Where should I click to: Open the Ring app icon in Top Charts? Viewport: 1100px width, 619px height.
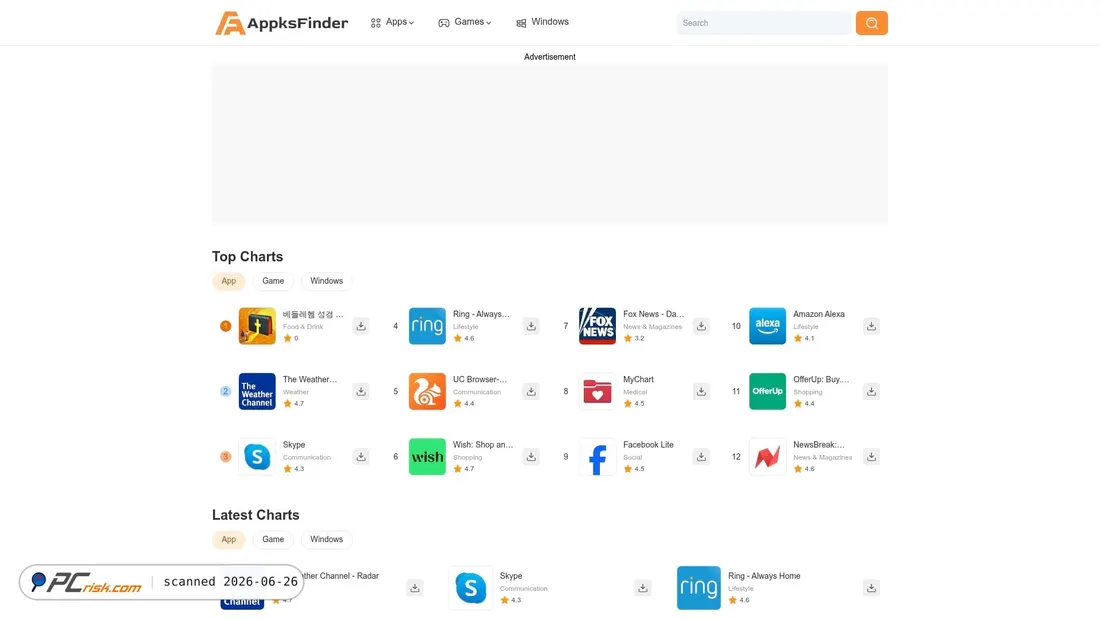[x=427, y=326]
